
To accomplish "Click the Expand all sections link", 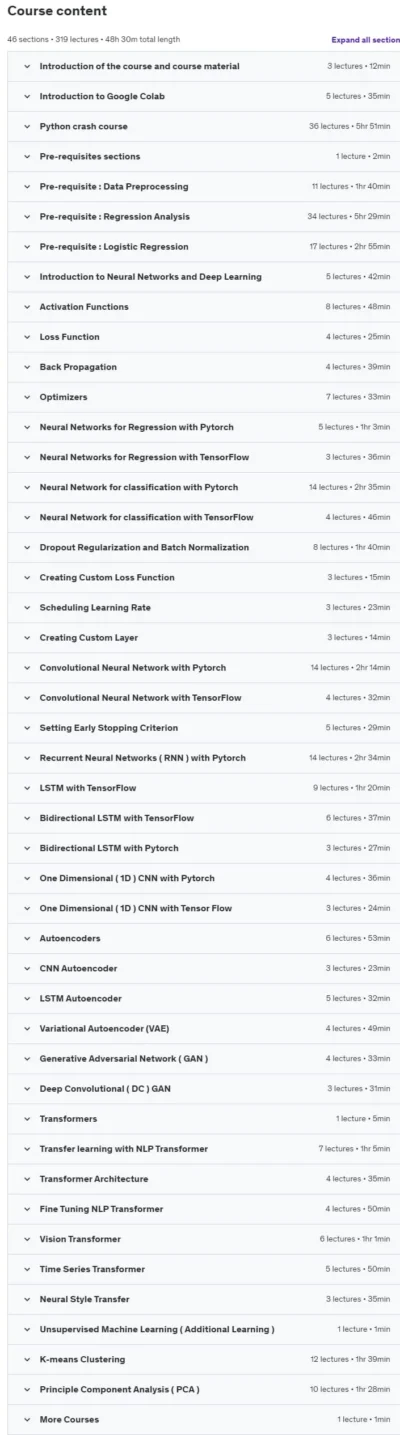I will (366, 40).
